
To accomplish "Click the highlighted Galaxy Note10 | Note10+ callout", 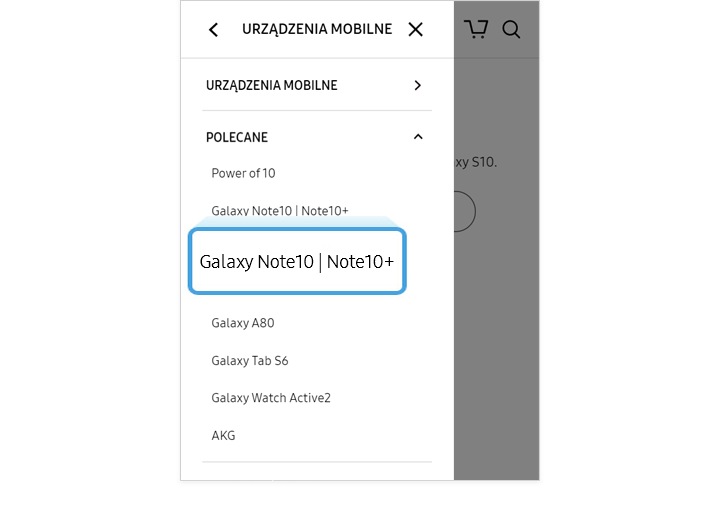I will (297, 261).
